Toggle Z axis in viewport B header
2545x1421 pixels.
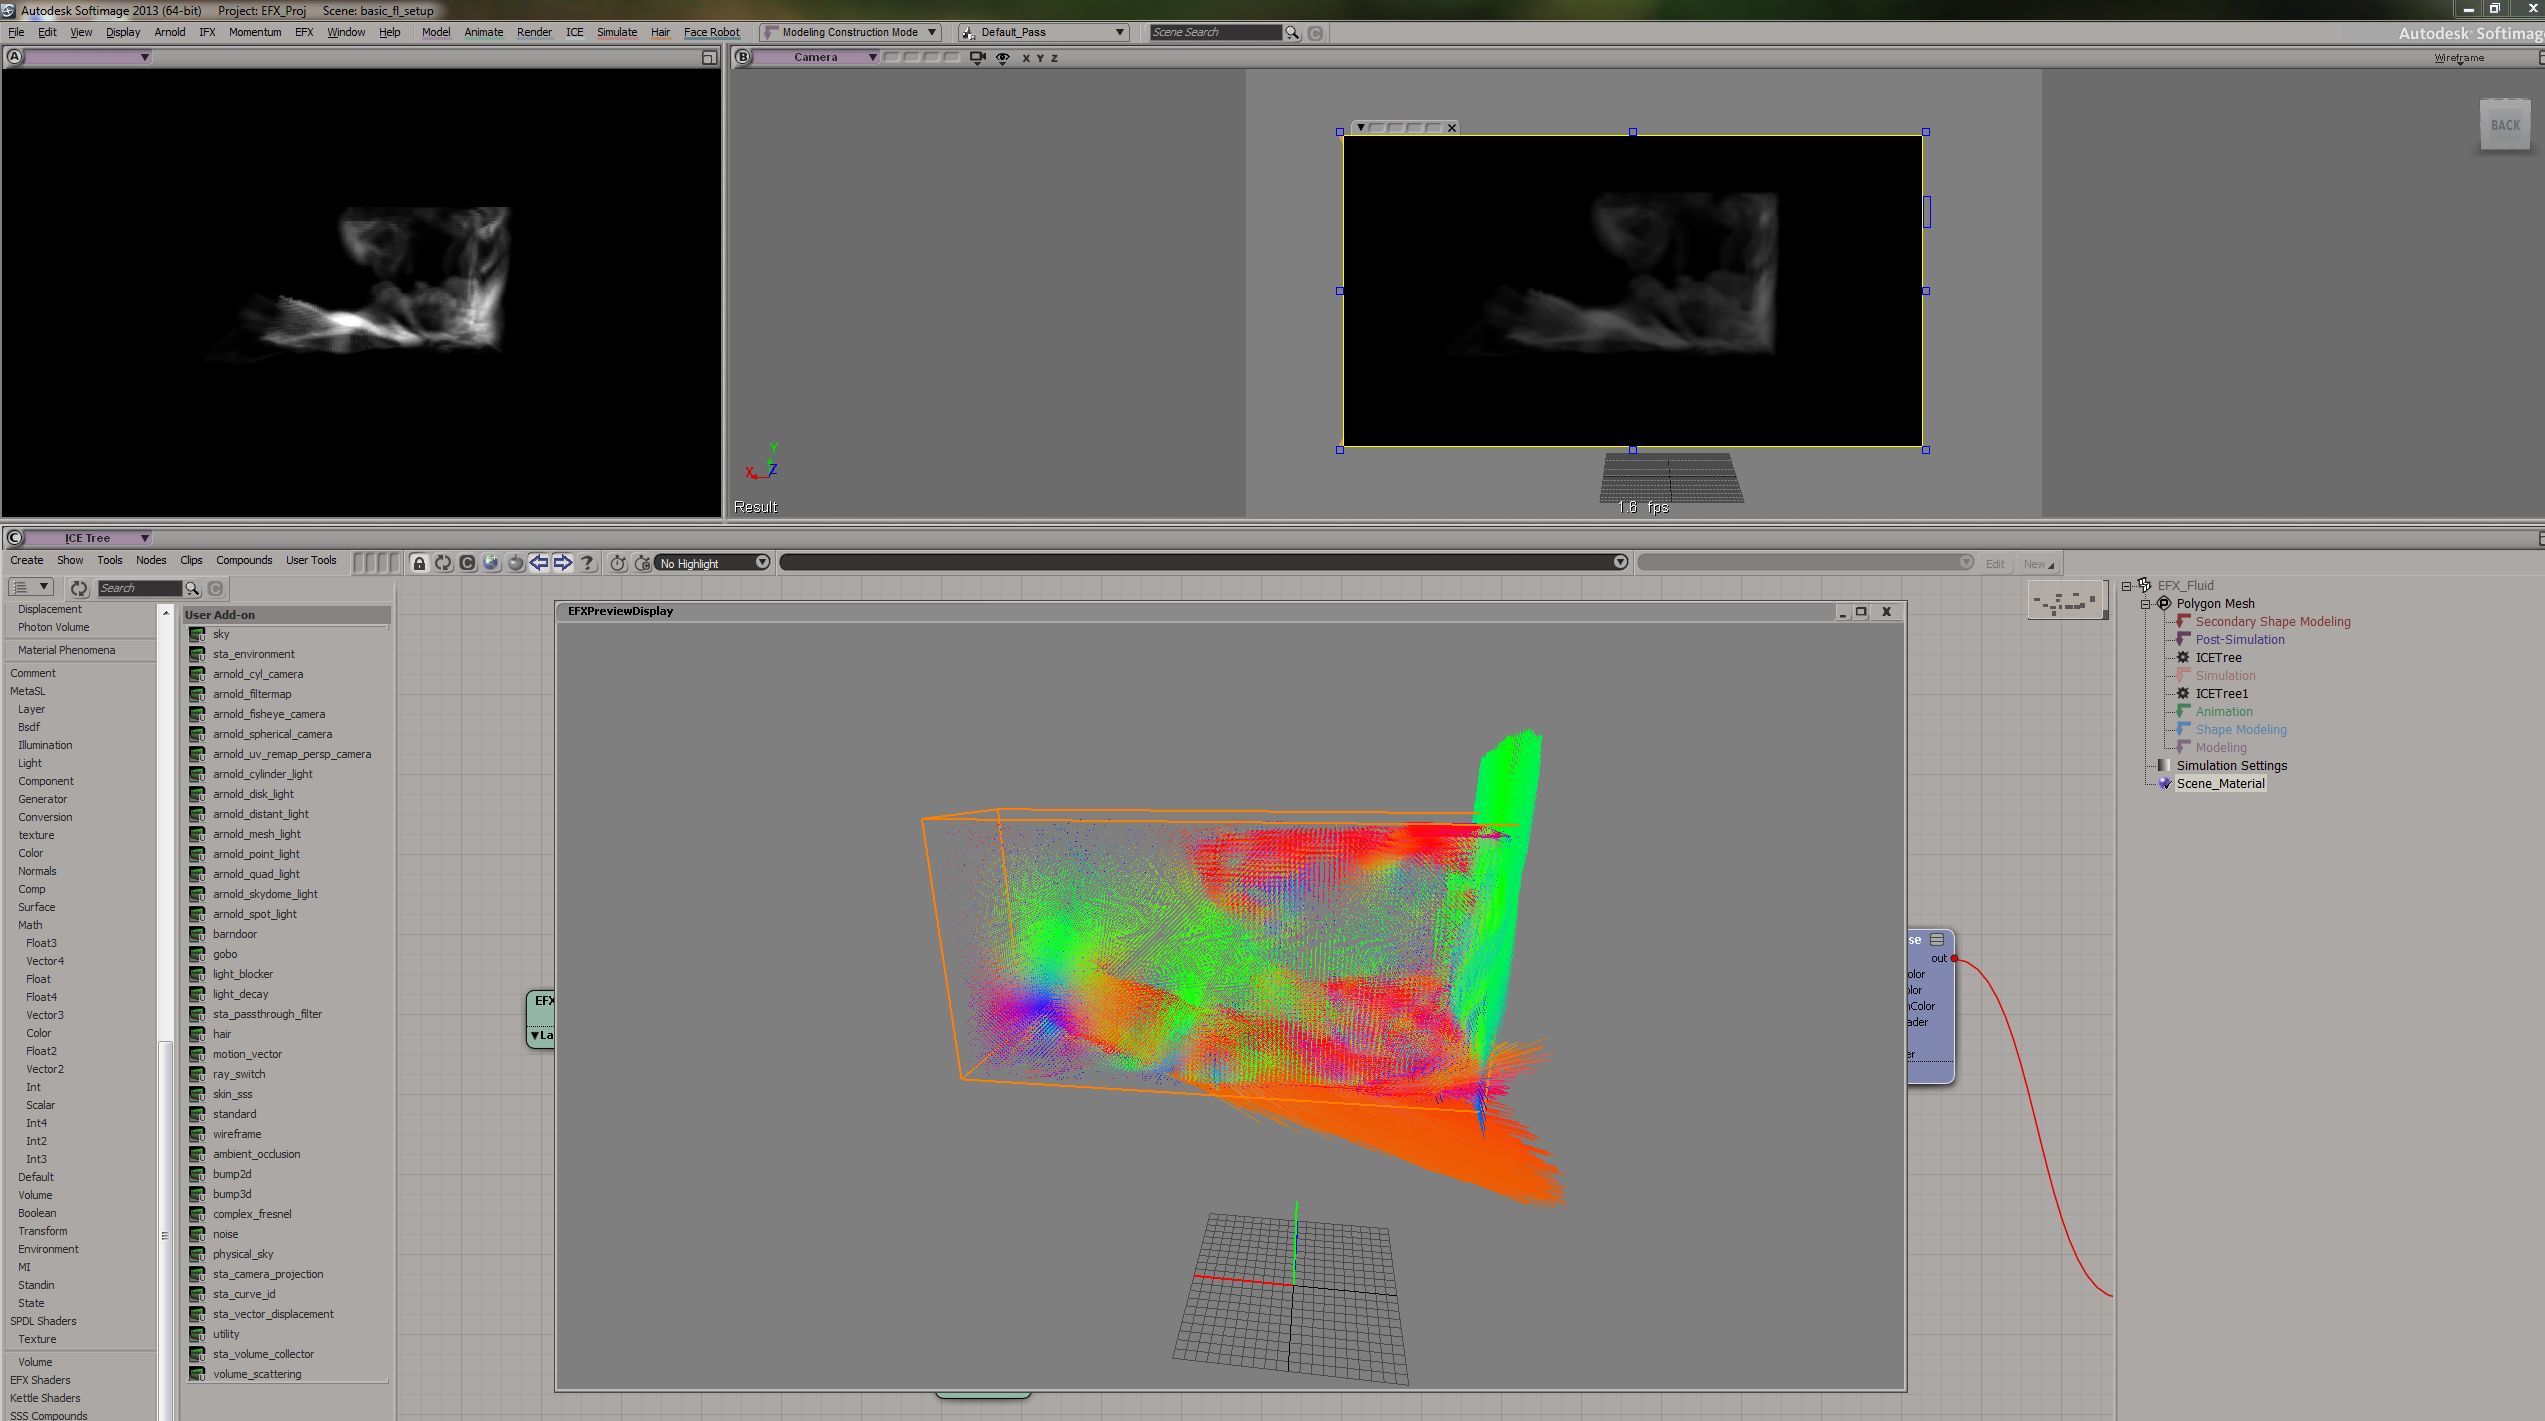tap(1054, 58)
